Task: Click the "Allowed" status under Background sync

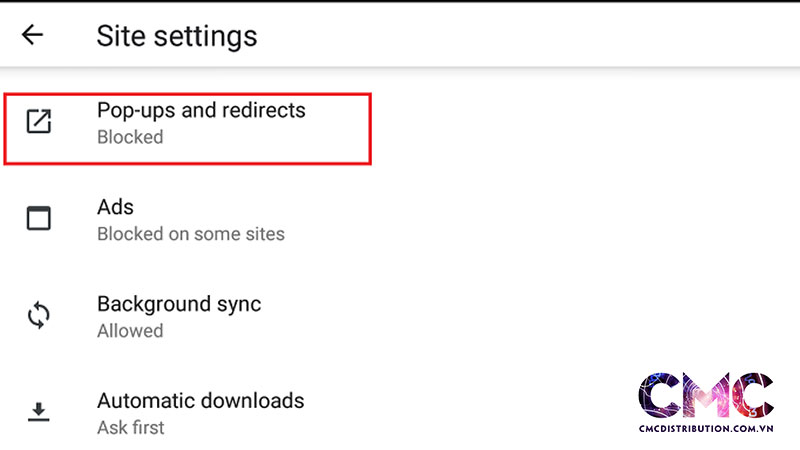Action: pyautogui.click(x=130, y=331)
